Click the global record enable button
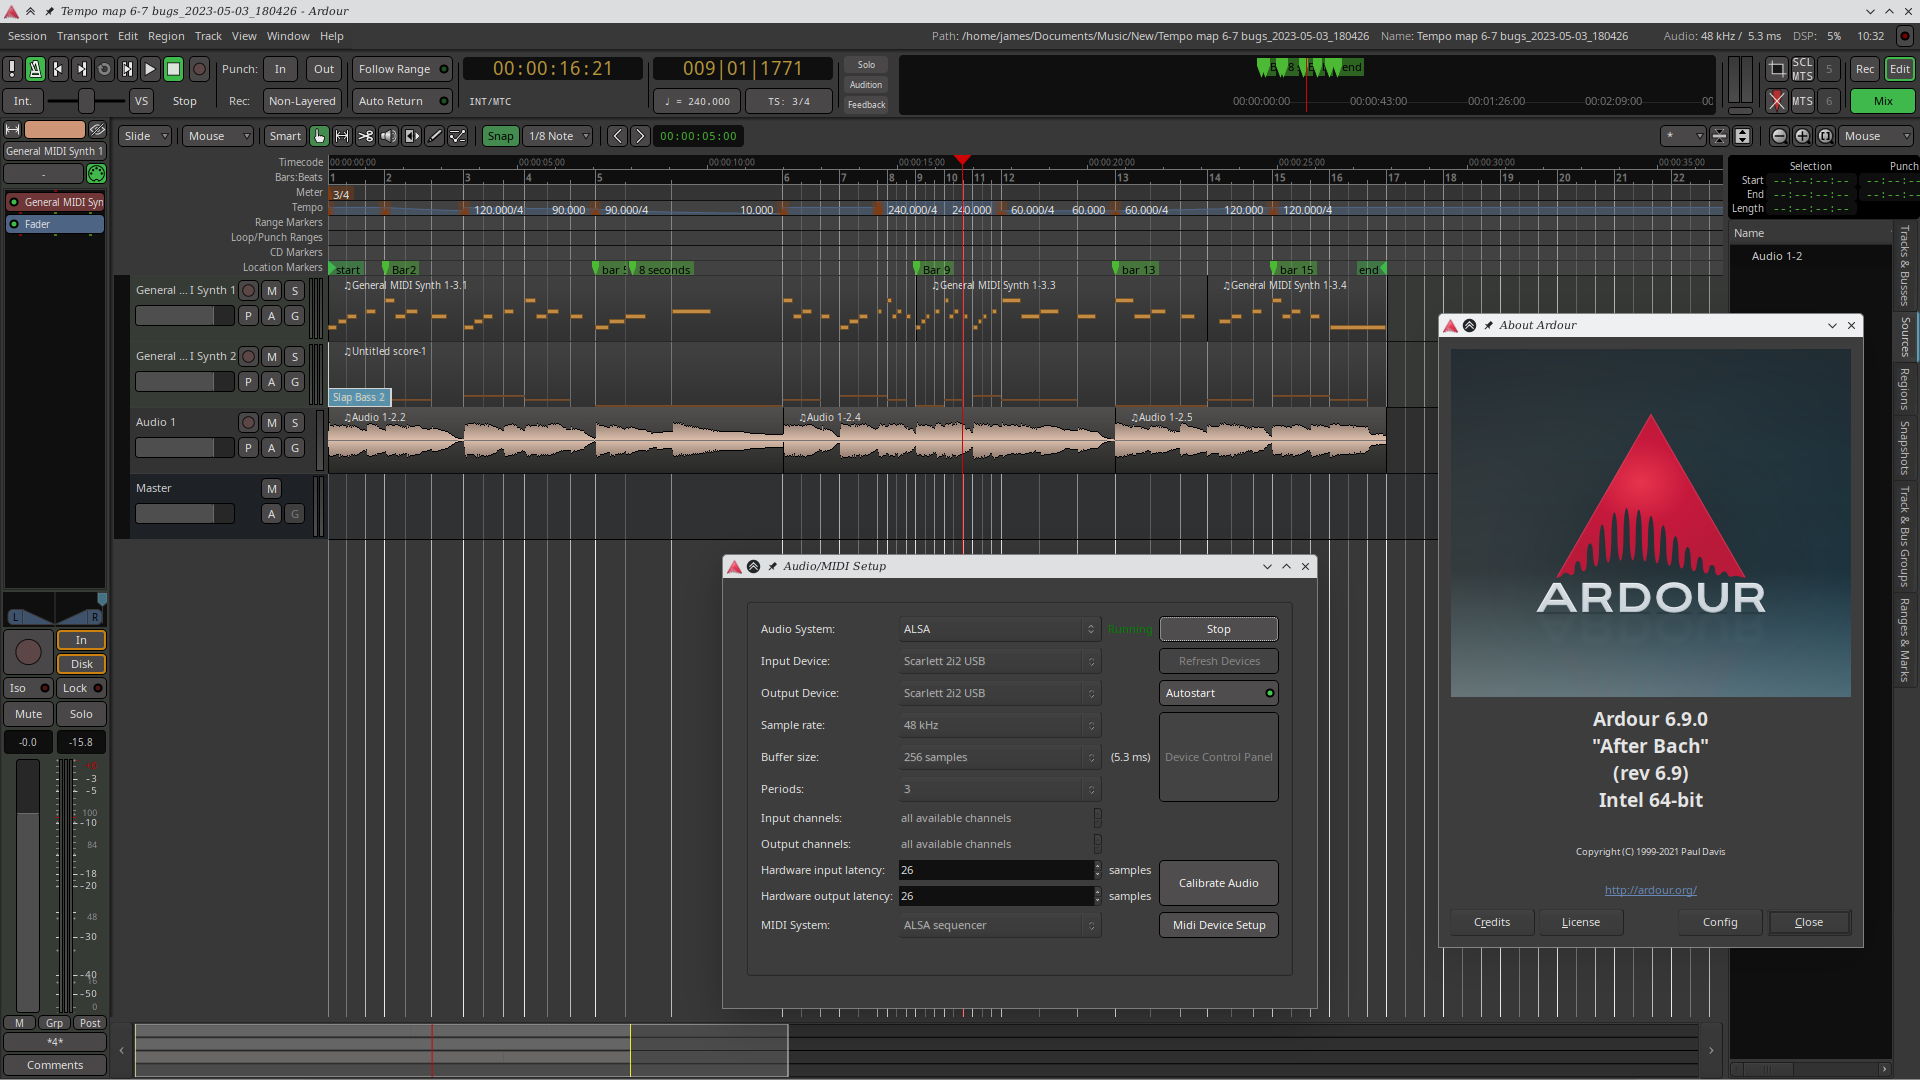This screenshot has width=1920, height=1080. tap(199, 69)
